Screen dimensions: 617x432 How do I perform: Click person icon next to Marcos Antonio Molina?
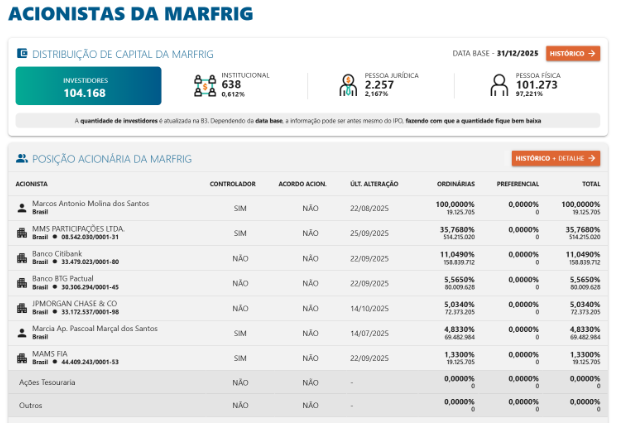point(22,208)
